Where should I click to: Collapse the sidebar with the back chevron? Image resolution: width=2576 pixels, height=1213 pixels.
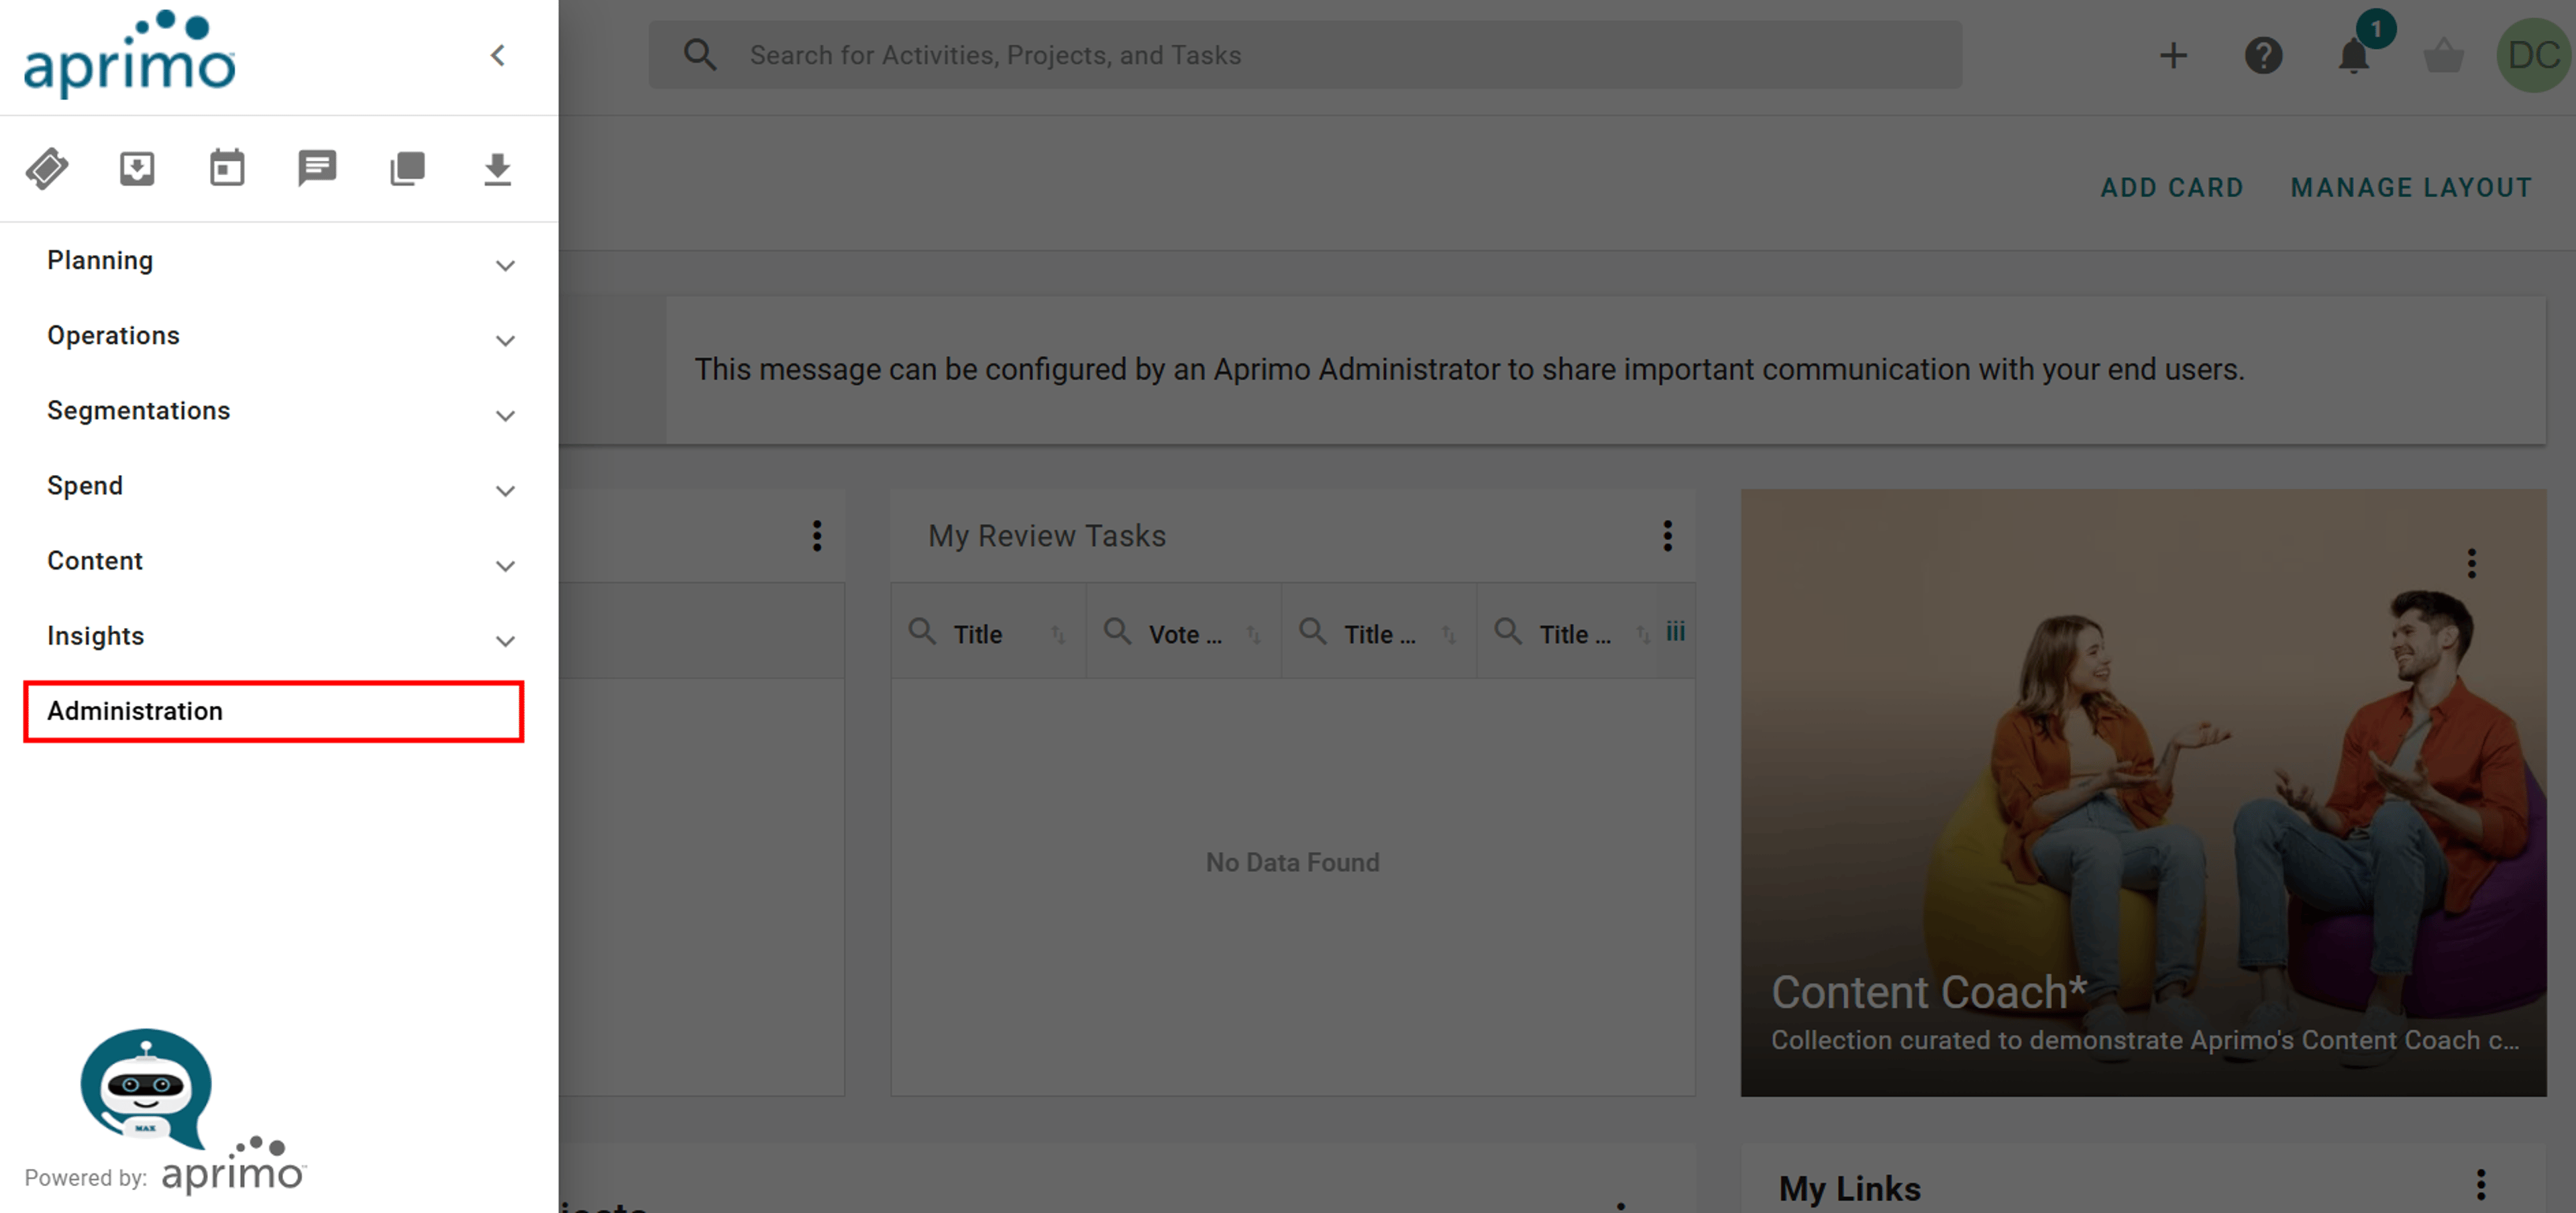498,56
